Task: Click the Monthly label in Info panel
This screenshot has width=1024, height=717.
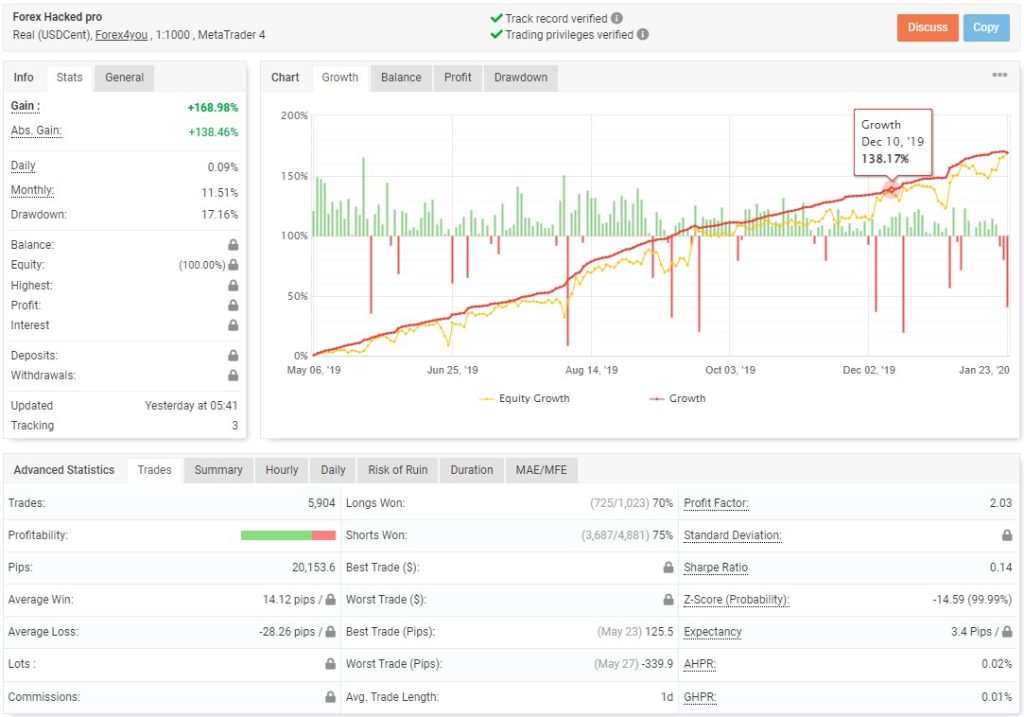Action: click(x=32, y=190)
